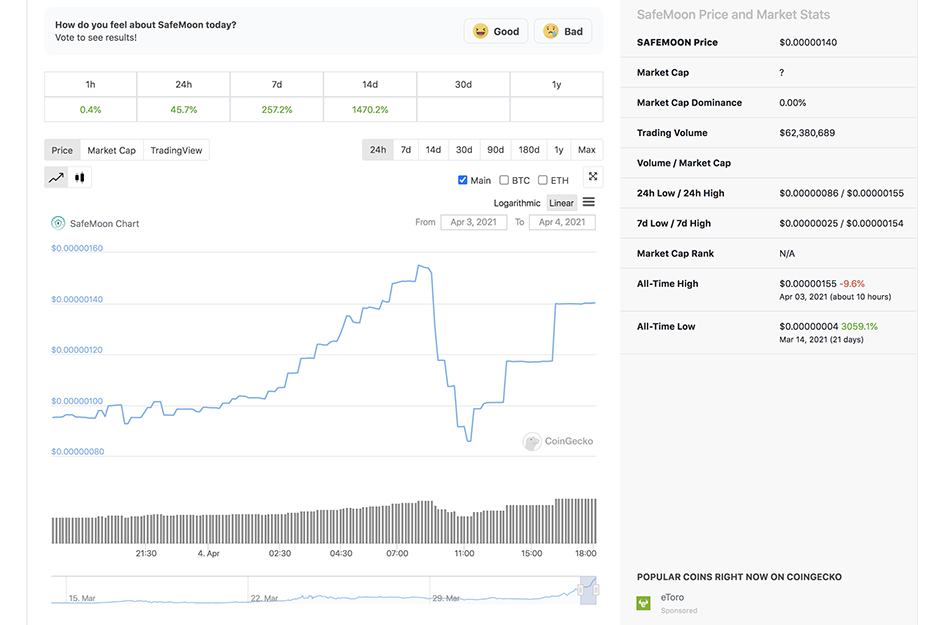936x625 pixels.
Task: Open the TradingView tab
Action: click(176, 150)
